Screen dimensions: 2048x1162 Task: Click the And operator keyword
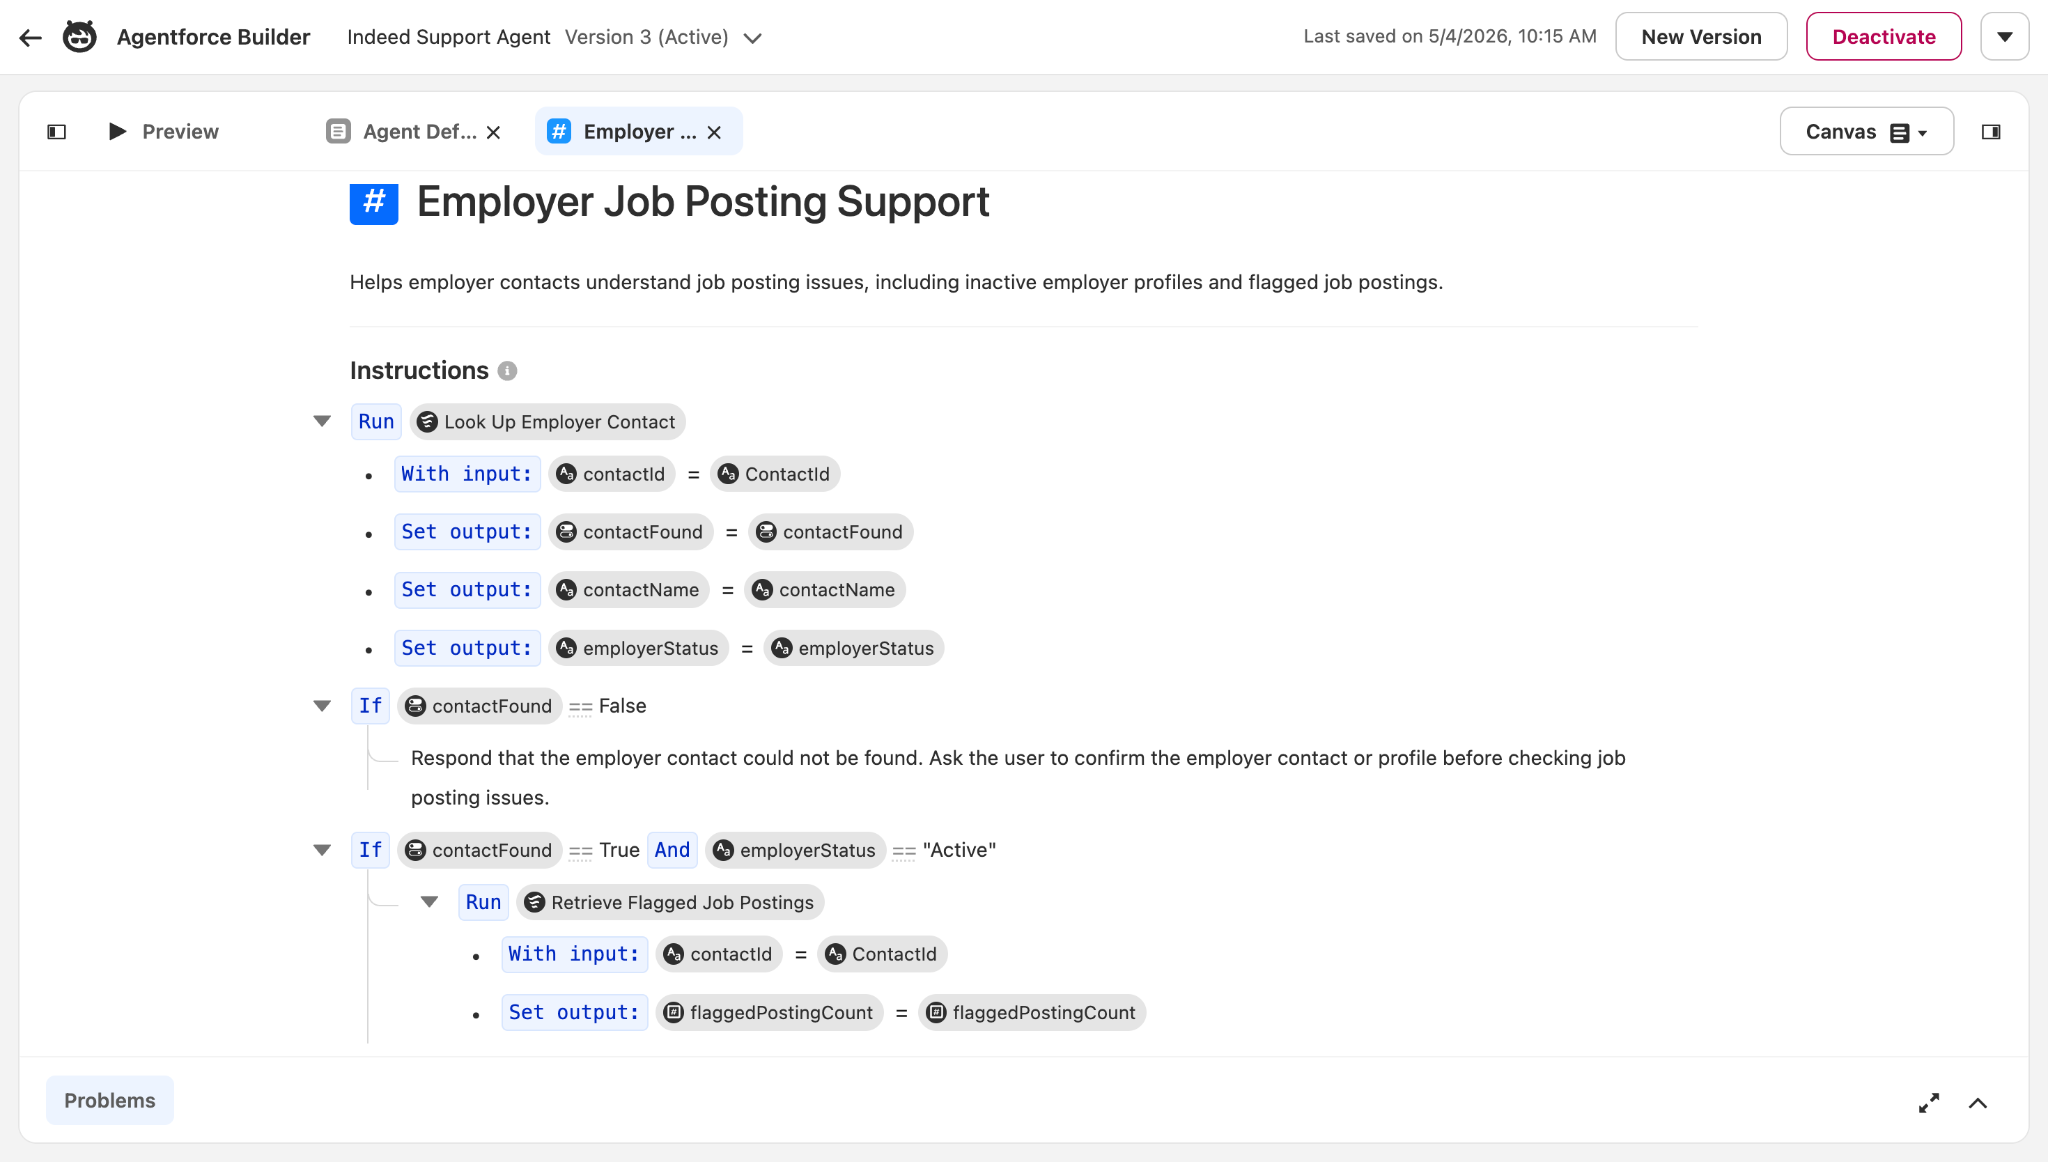(x=672, y=850)
